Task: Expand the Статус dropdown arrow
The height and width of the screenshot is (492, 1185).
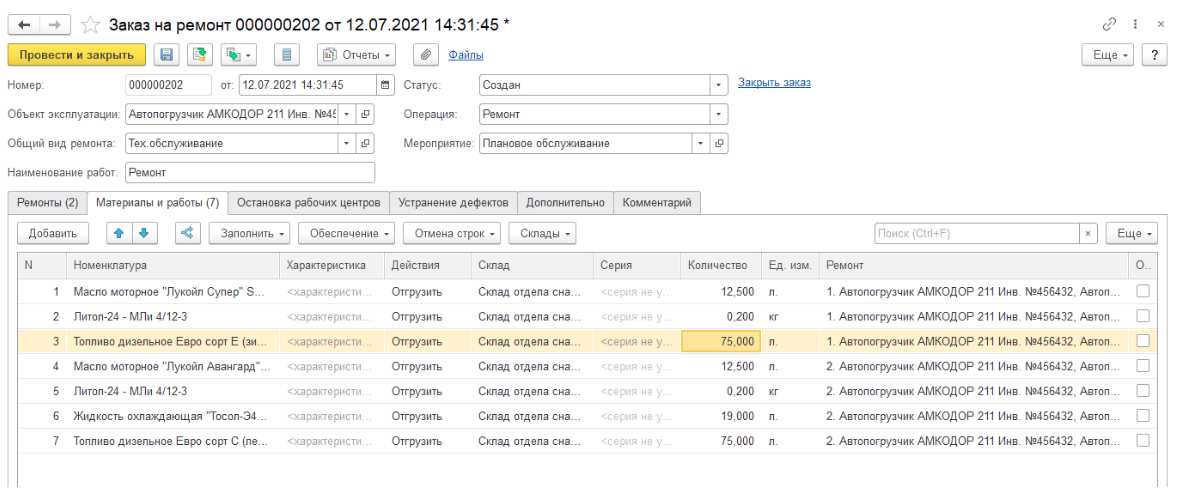Action: click(x=719, y=85)
